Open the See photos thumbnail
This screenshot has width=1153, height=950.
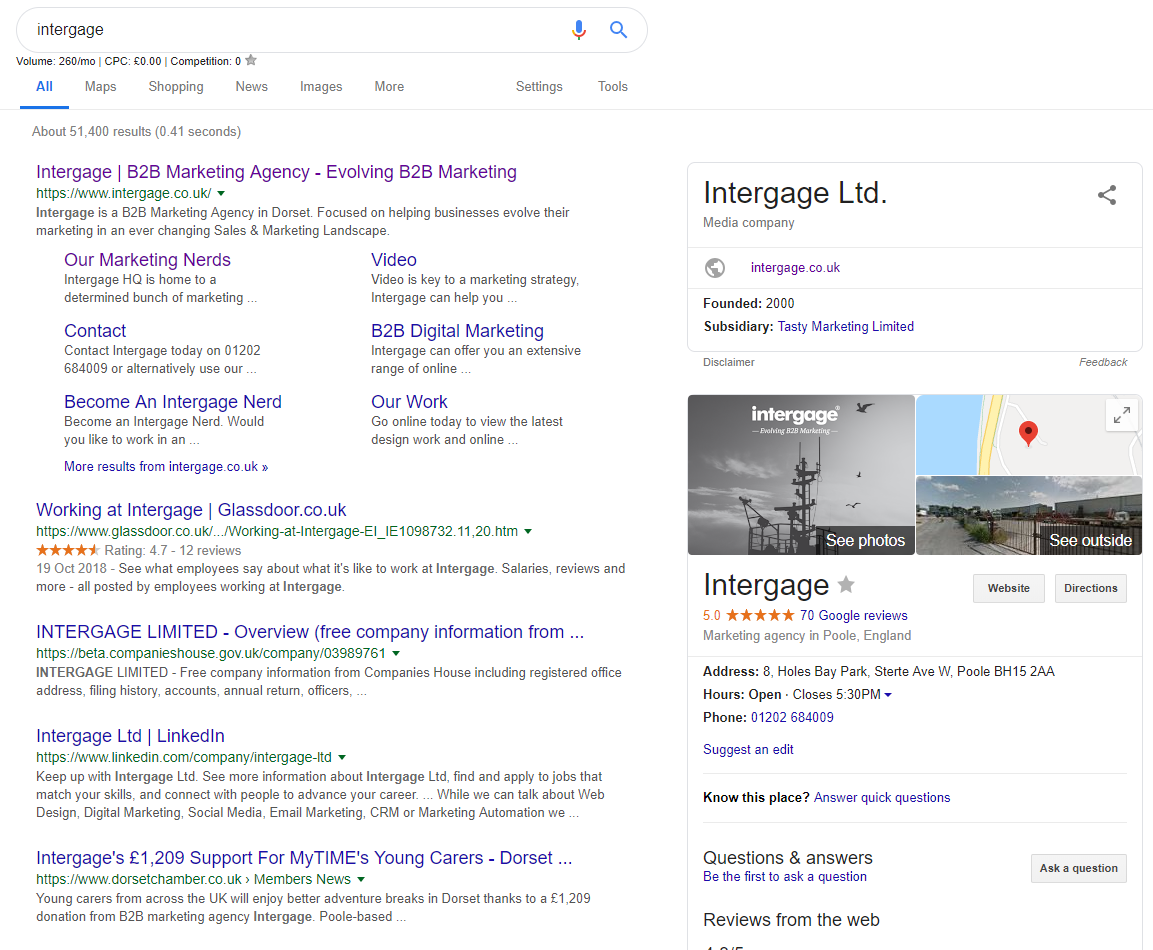(801, 475)
